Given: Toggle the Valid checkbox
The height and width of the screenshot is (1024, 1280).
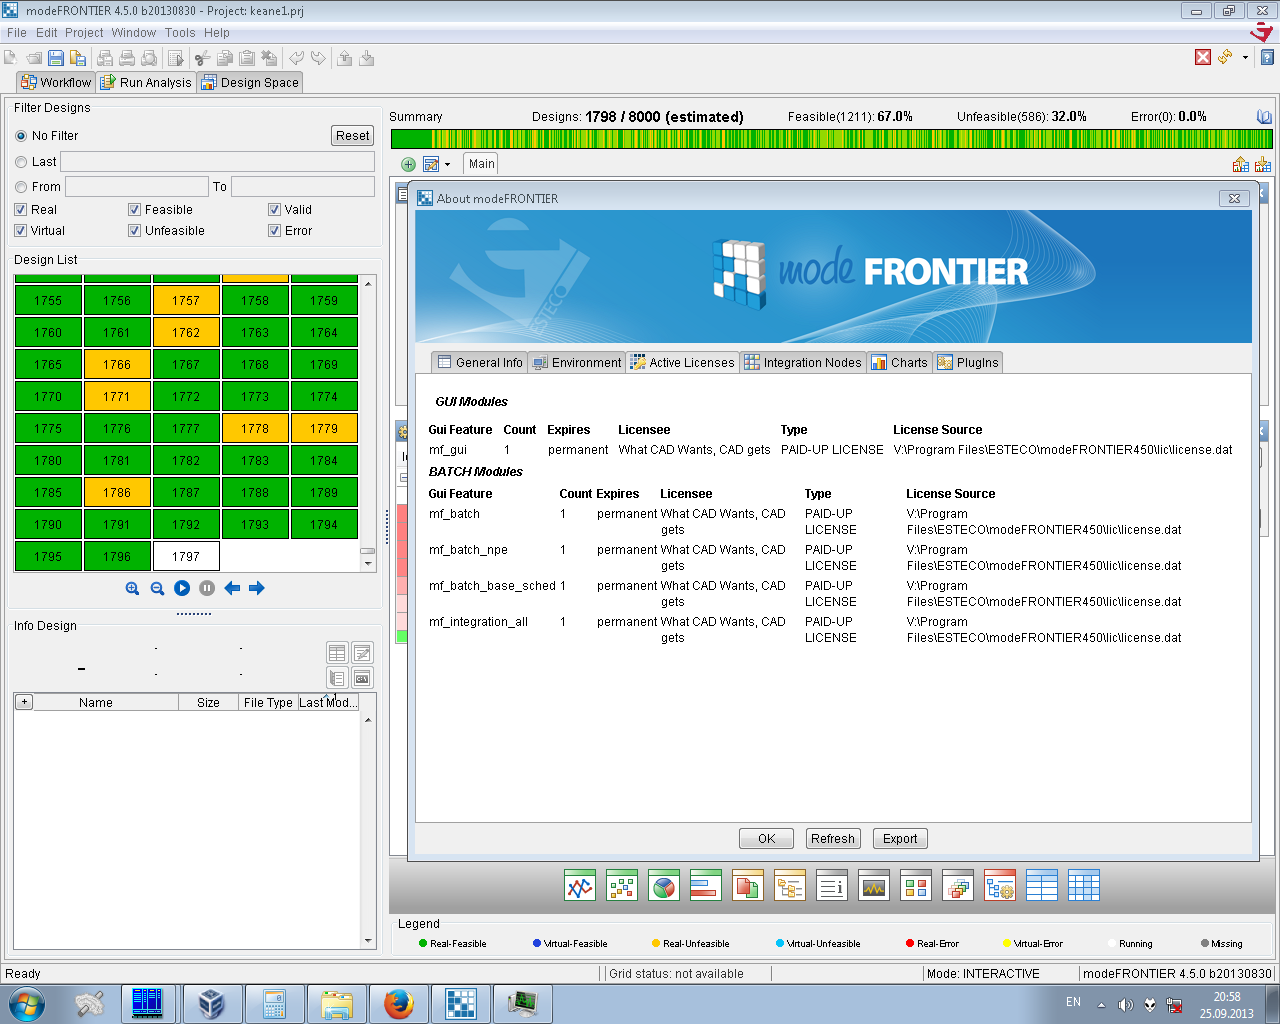Looking at the screenshot, I should (x=274, y=210).
